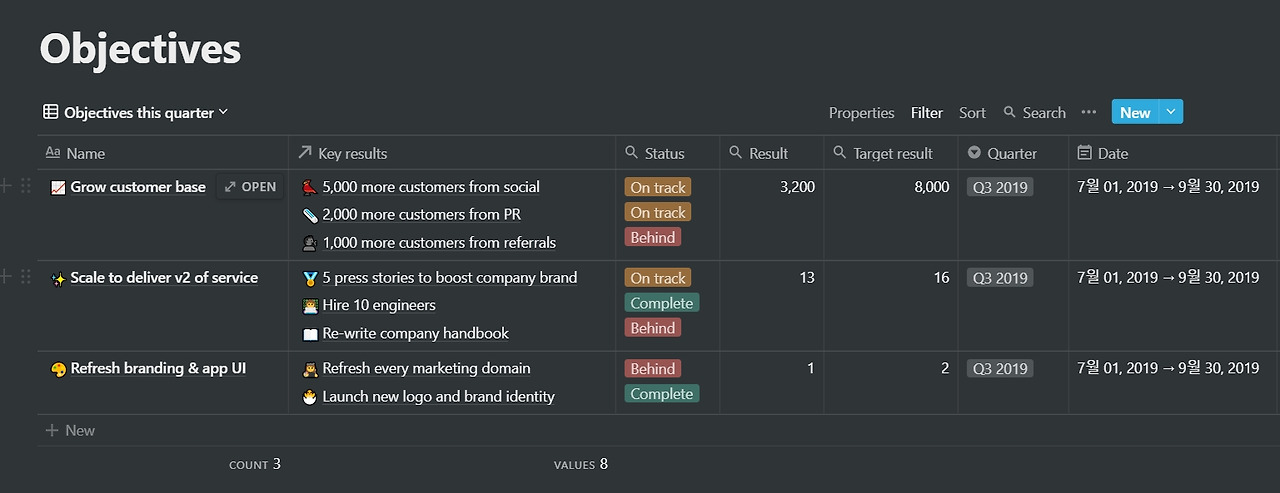The height and width of the screenshot is (493, 1280).
Task: Open the Quarter column header menu
Action: [1012, 153]
